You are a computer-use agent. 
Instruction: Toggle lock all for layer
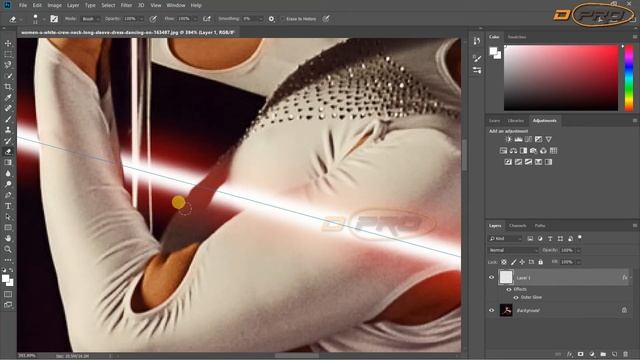540,262
